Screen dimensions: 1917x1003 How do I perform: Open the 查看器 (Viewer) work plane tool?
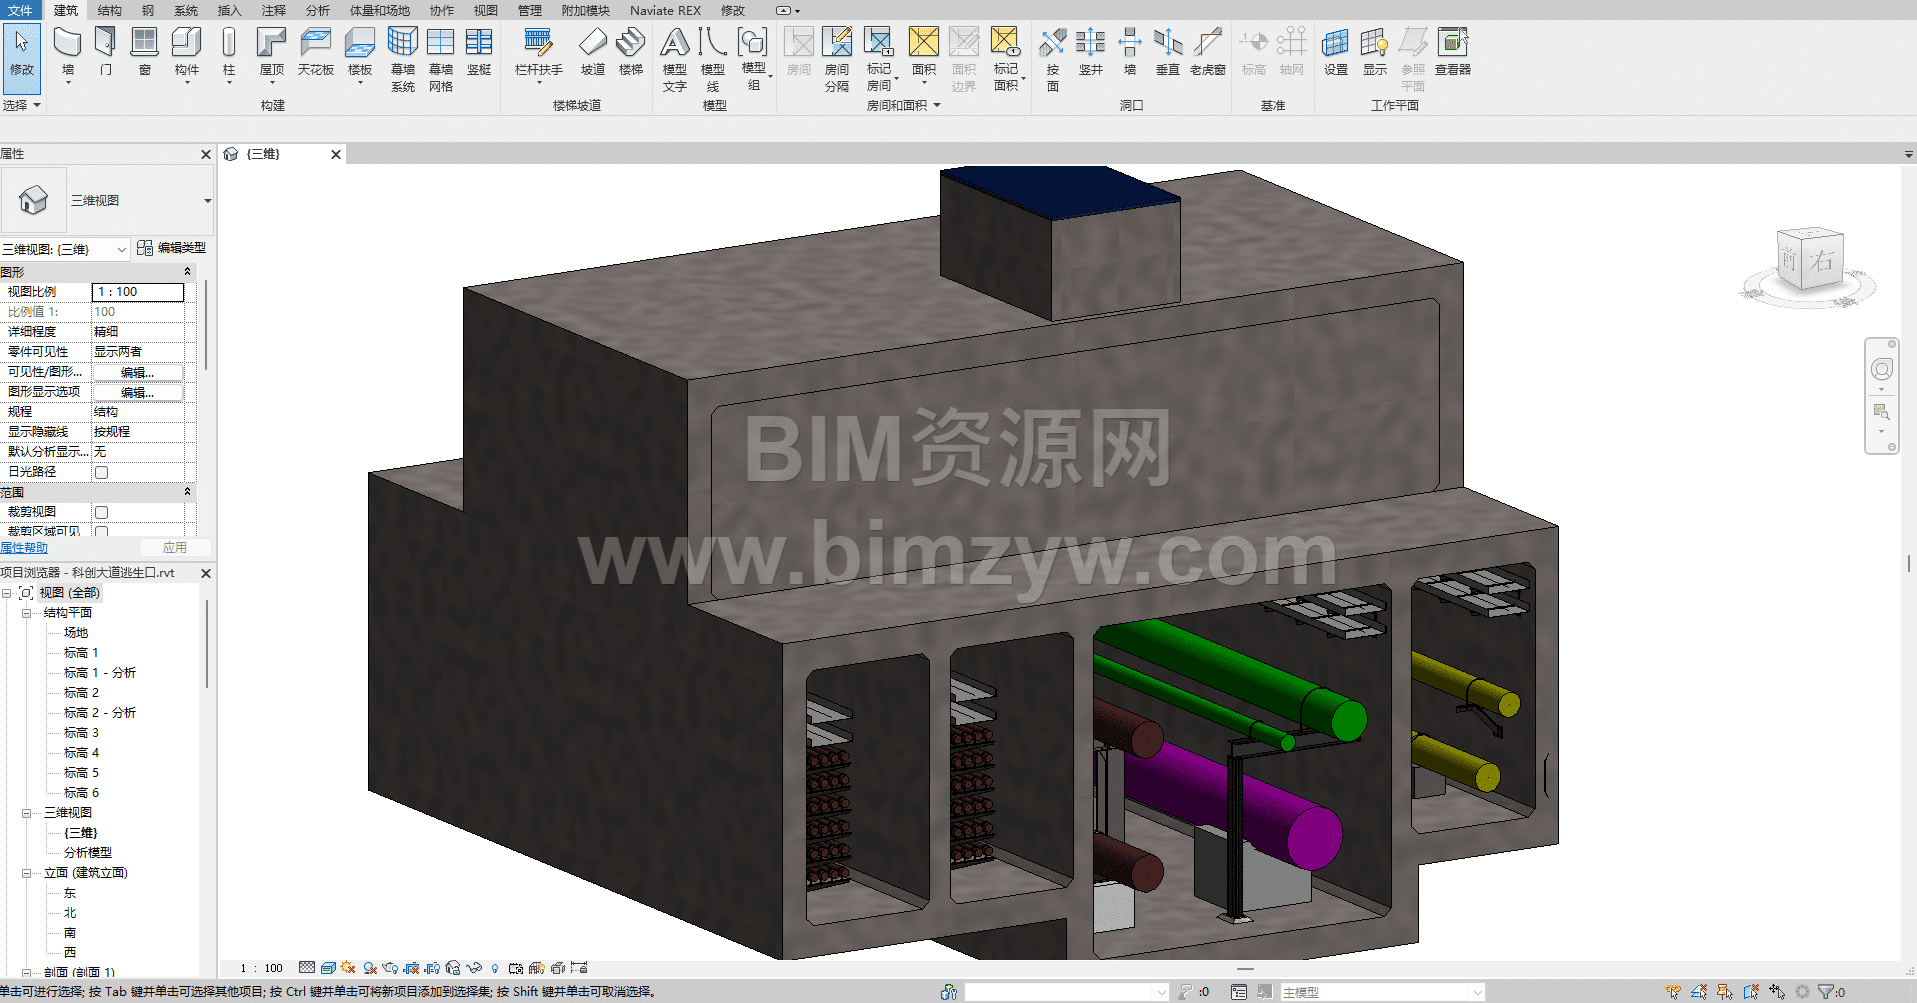(x=1453, y=52)
